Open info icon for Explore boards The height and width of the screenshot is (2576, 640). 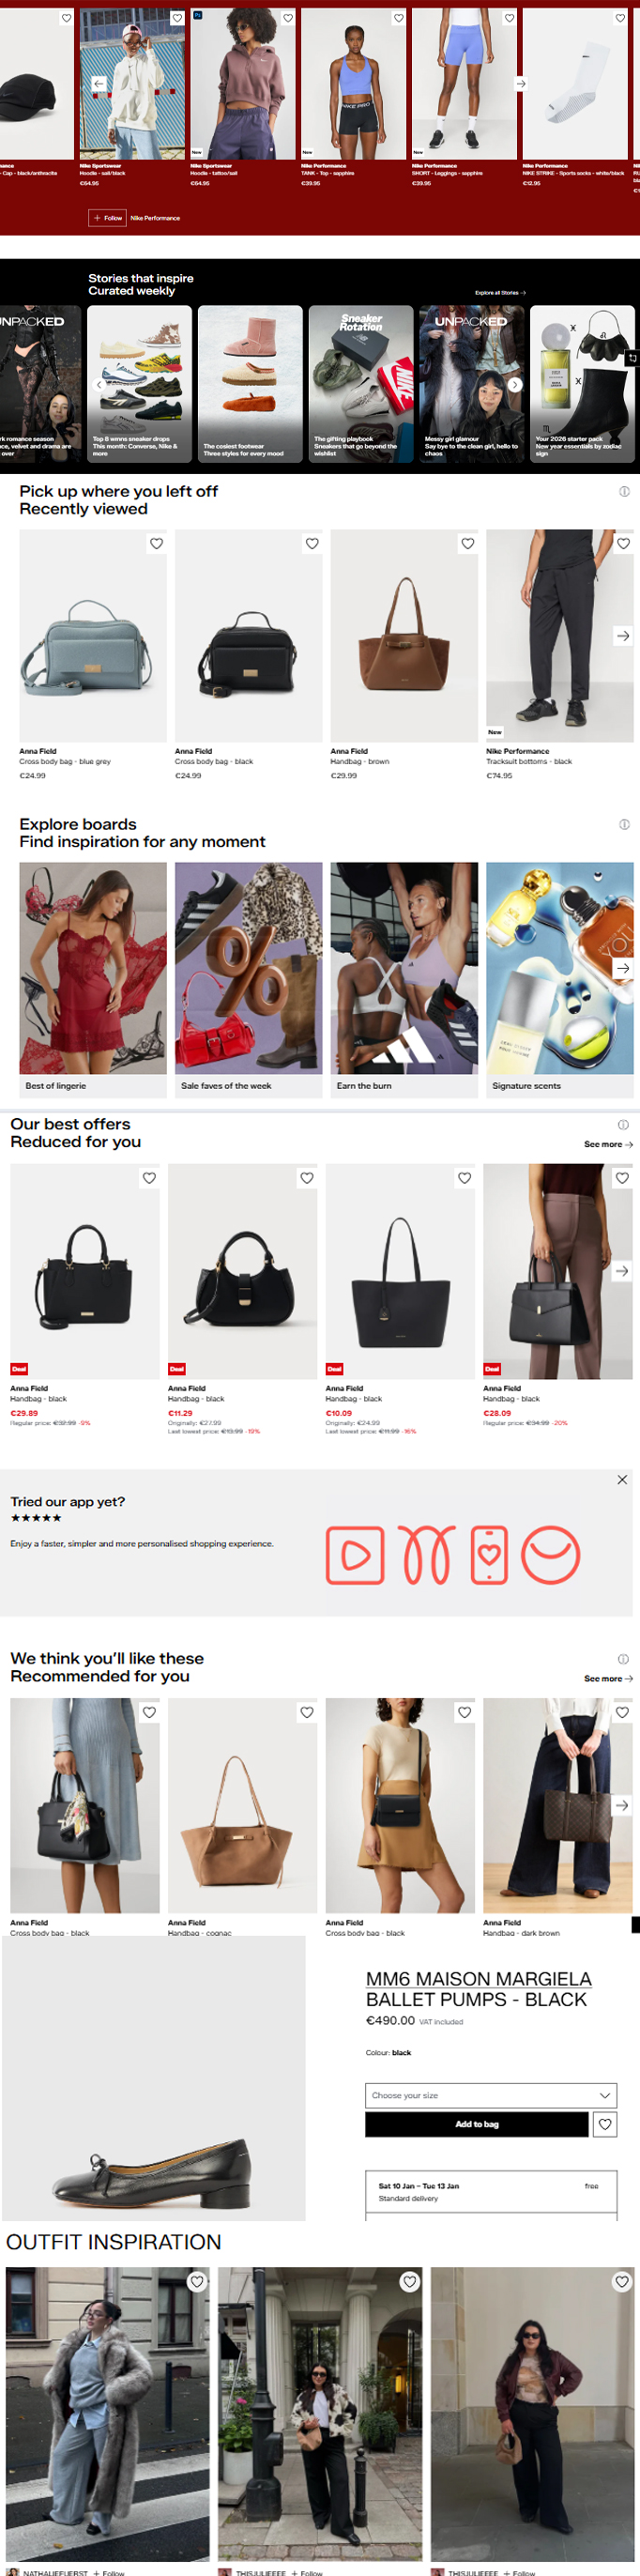[x=624, y=824]
